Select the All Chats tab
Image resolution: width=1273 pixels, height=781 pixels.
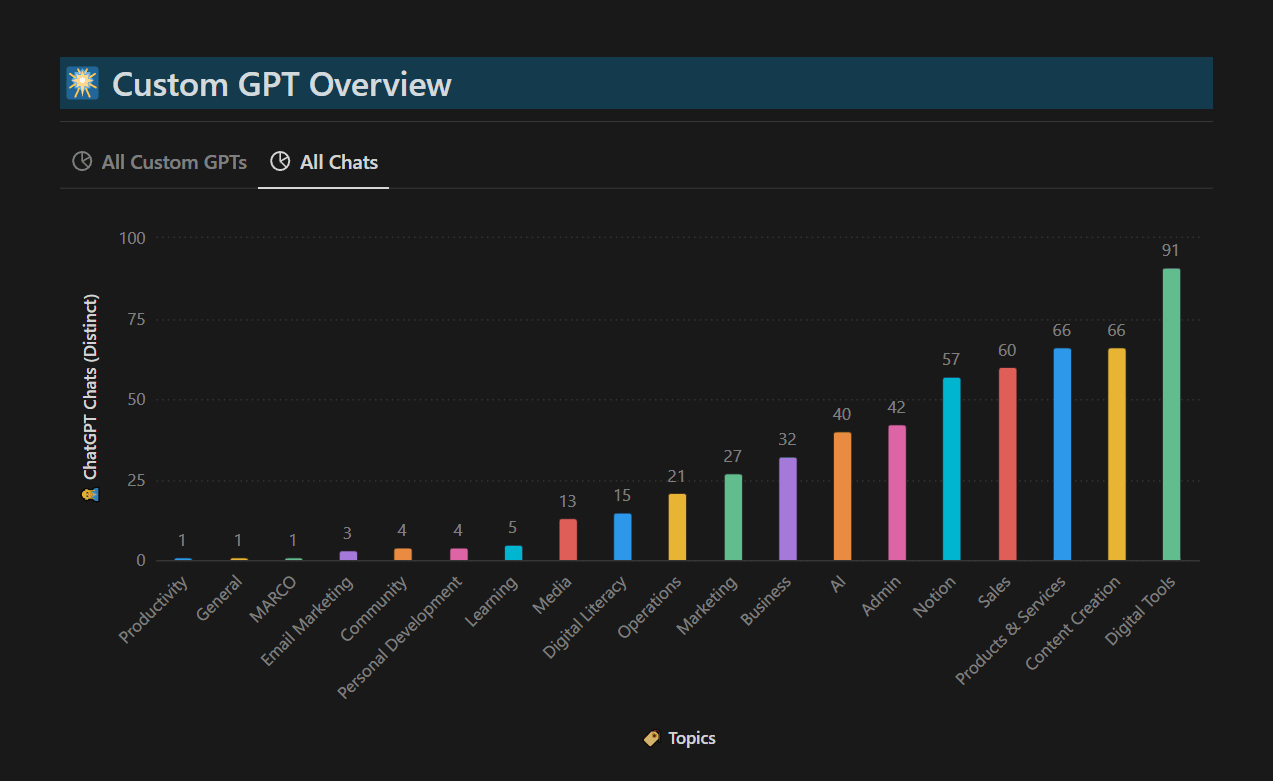point(324,162)
